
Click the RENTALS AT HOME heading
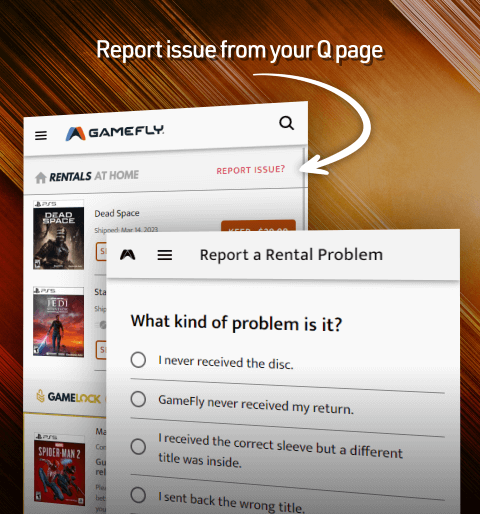pos(94,176)
